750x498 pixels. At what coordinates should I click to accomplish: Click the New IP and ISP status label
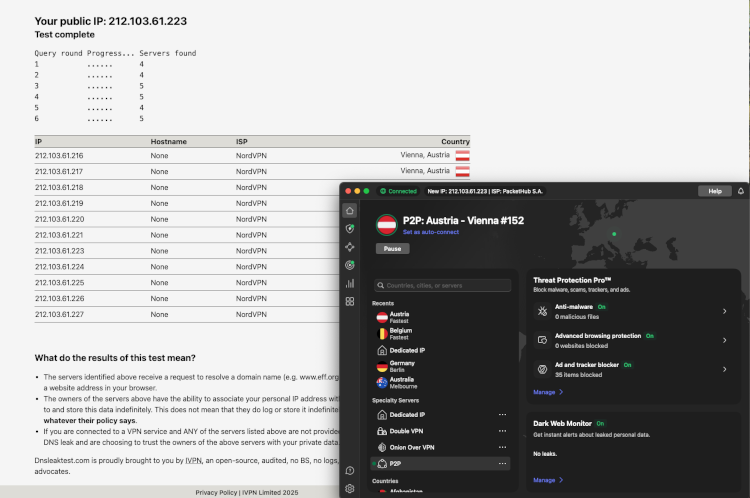(x=485, y=191)
